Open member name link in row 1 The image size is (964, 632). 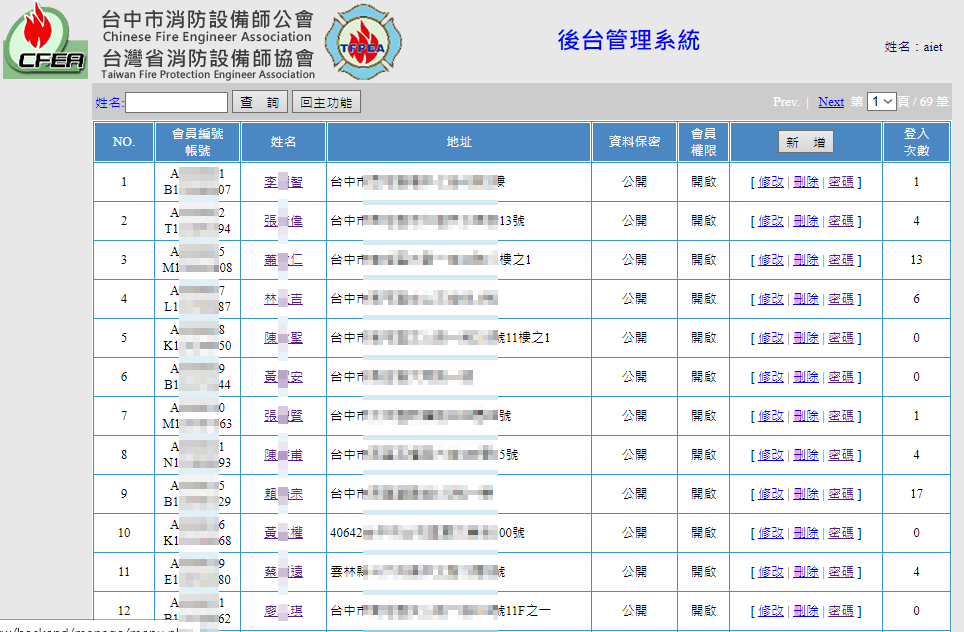[x=283, y=182]
